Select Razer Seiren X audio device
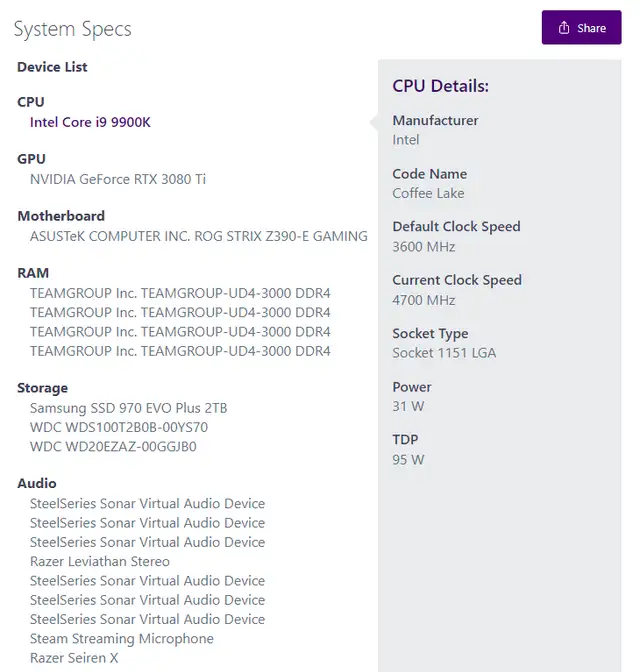Image resolution: width=640 pixels, height=672 pixels. [x=74, y=658]
